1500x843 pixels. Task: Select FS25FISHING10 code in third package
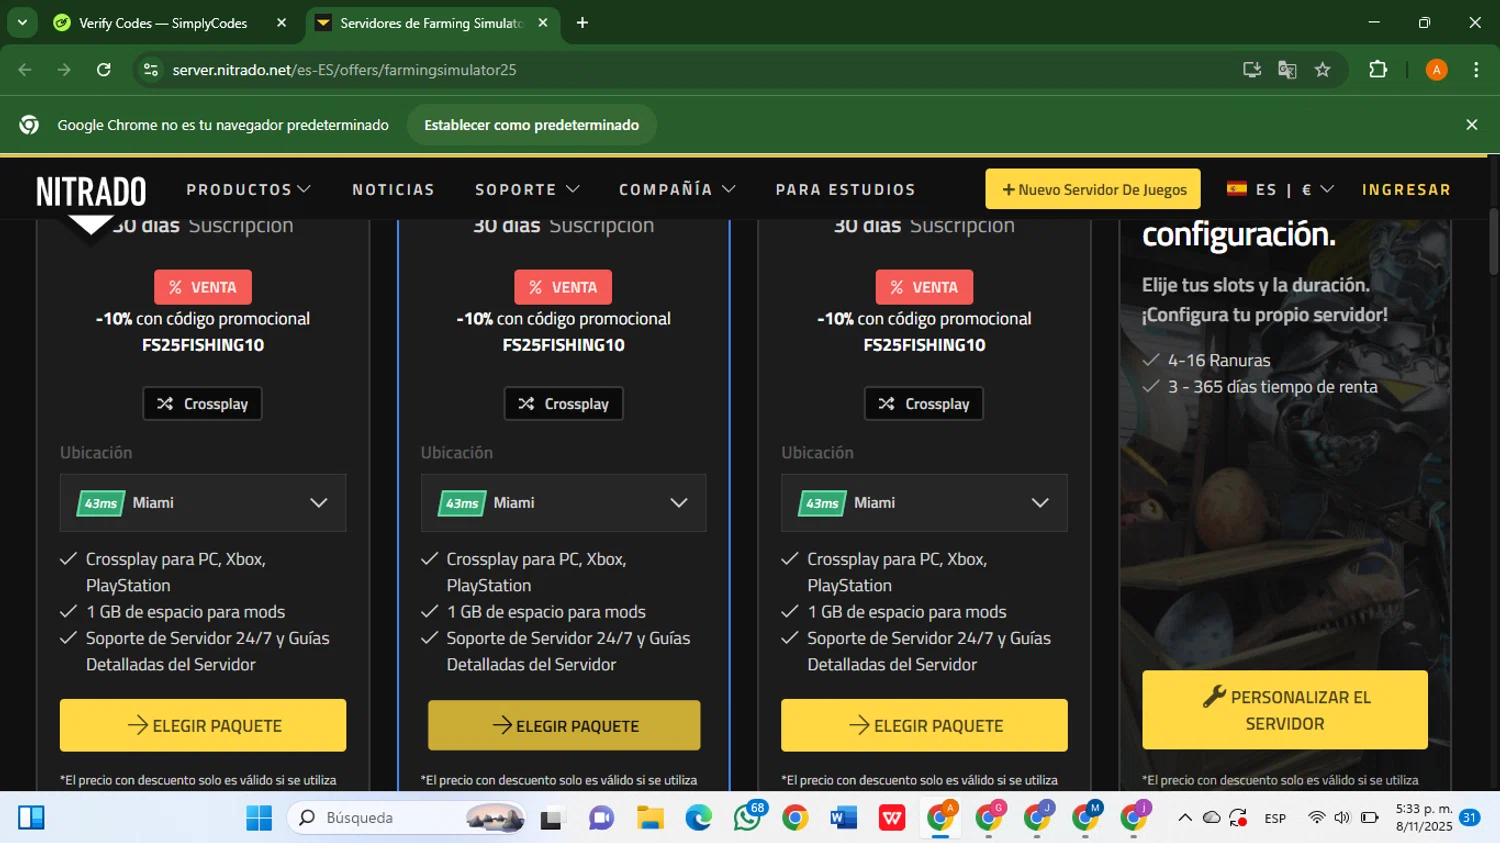pyautogui.click(x=924, y=345)
